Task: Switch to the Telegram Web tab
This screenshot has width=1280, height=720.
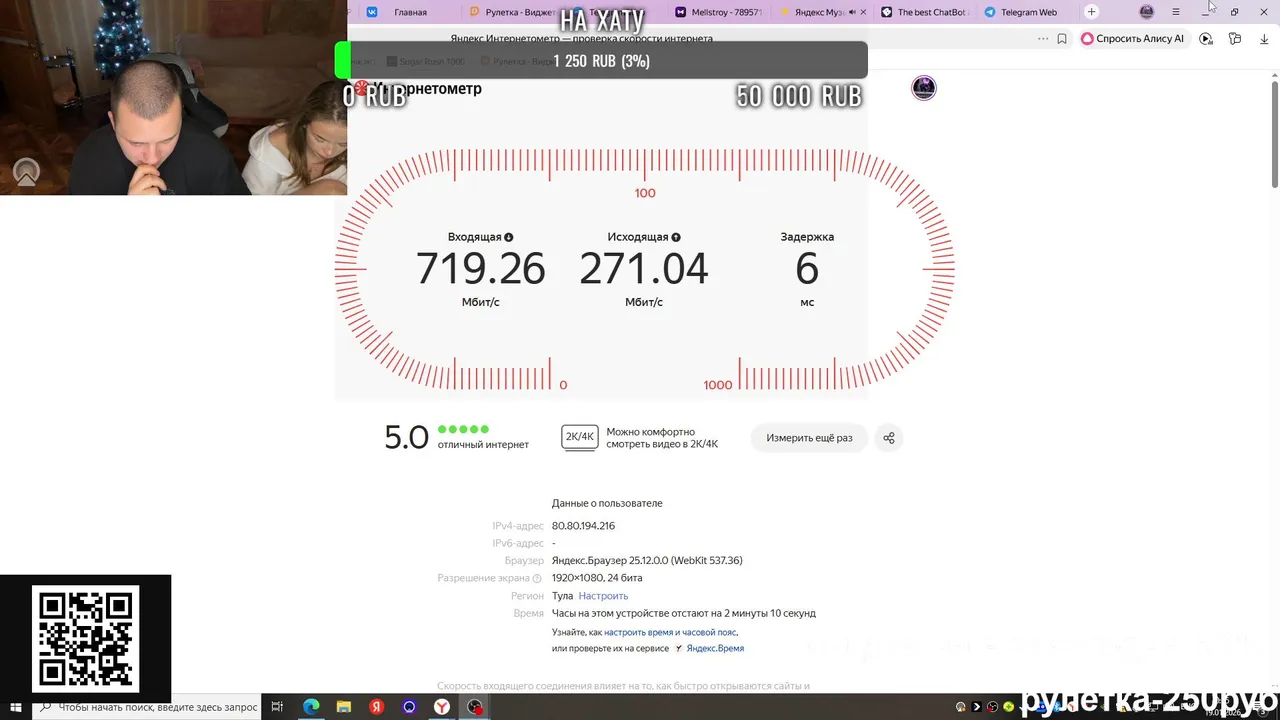Action: [1028, 12]
